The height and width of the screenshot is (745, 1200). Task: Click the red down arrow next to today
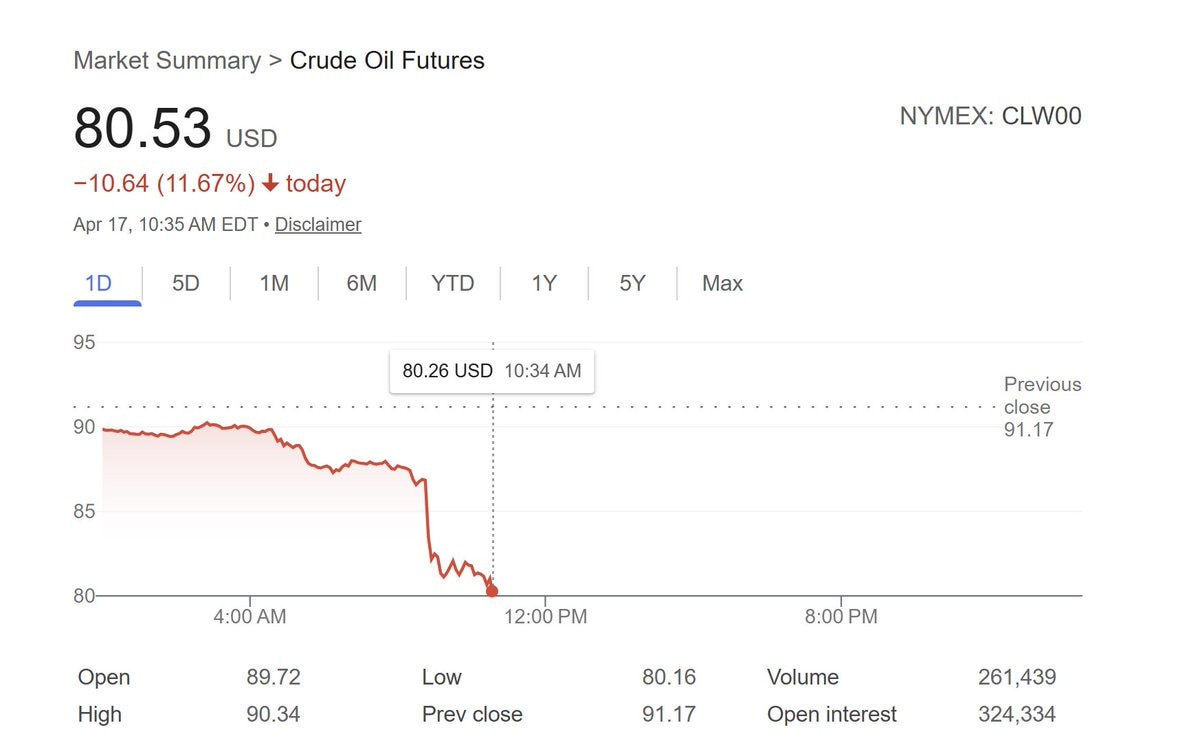(270, 184)
